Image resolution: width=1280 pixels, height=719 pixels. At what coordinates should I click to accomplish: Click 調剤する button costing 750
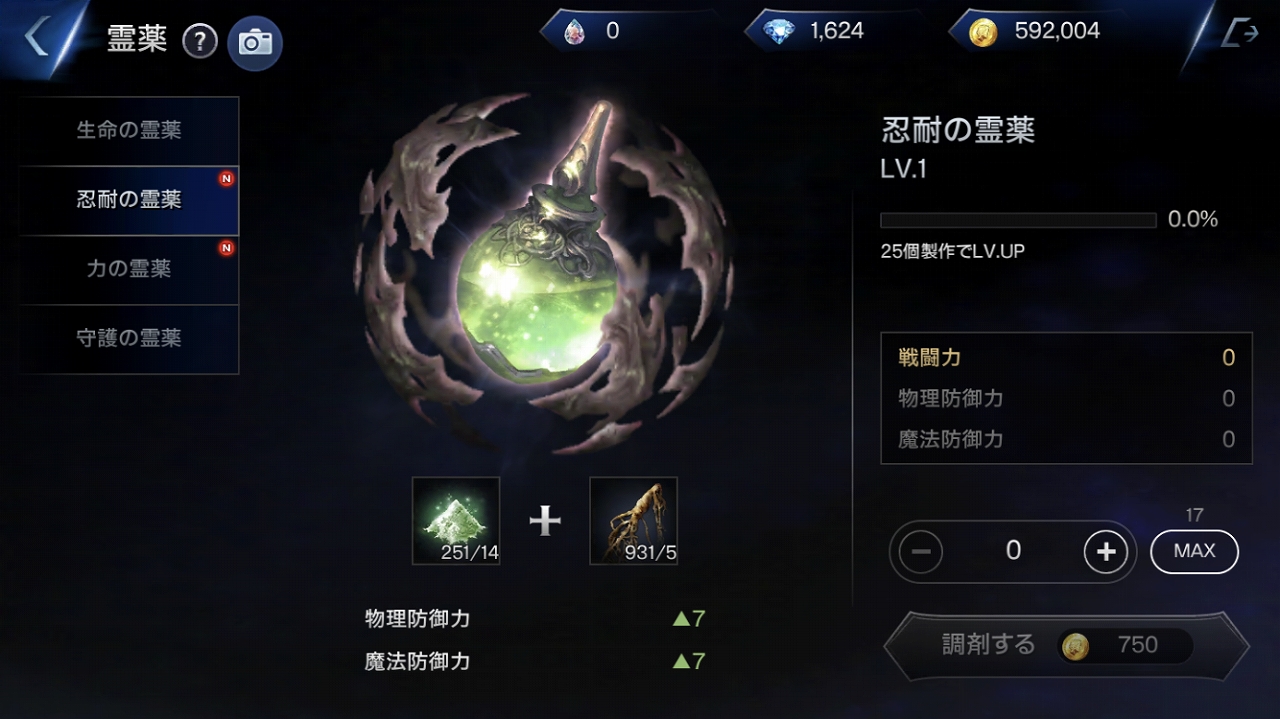[1066, 646]
